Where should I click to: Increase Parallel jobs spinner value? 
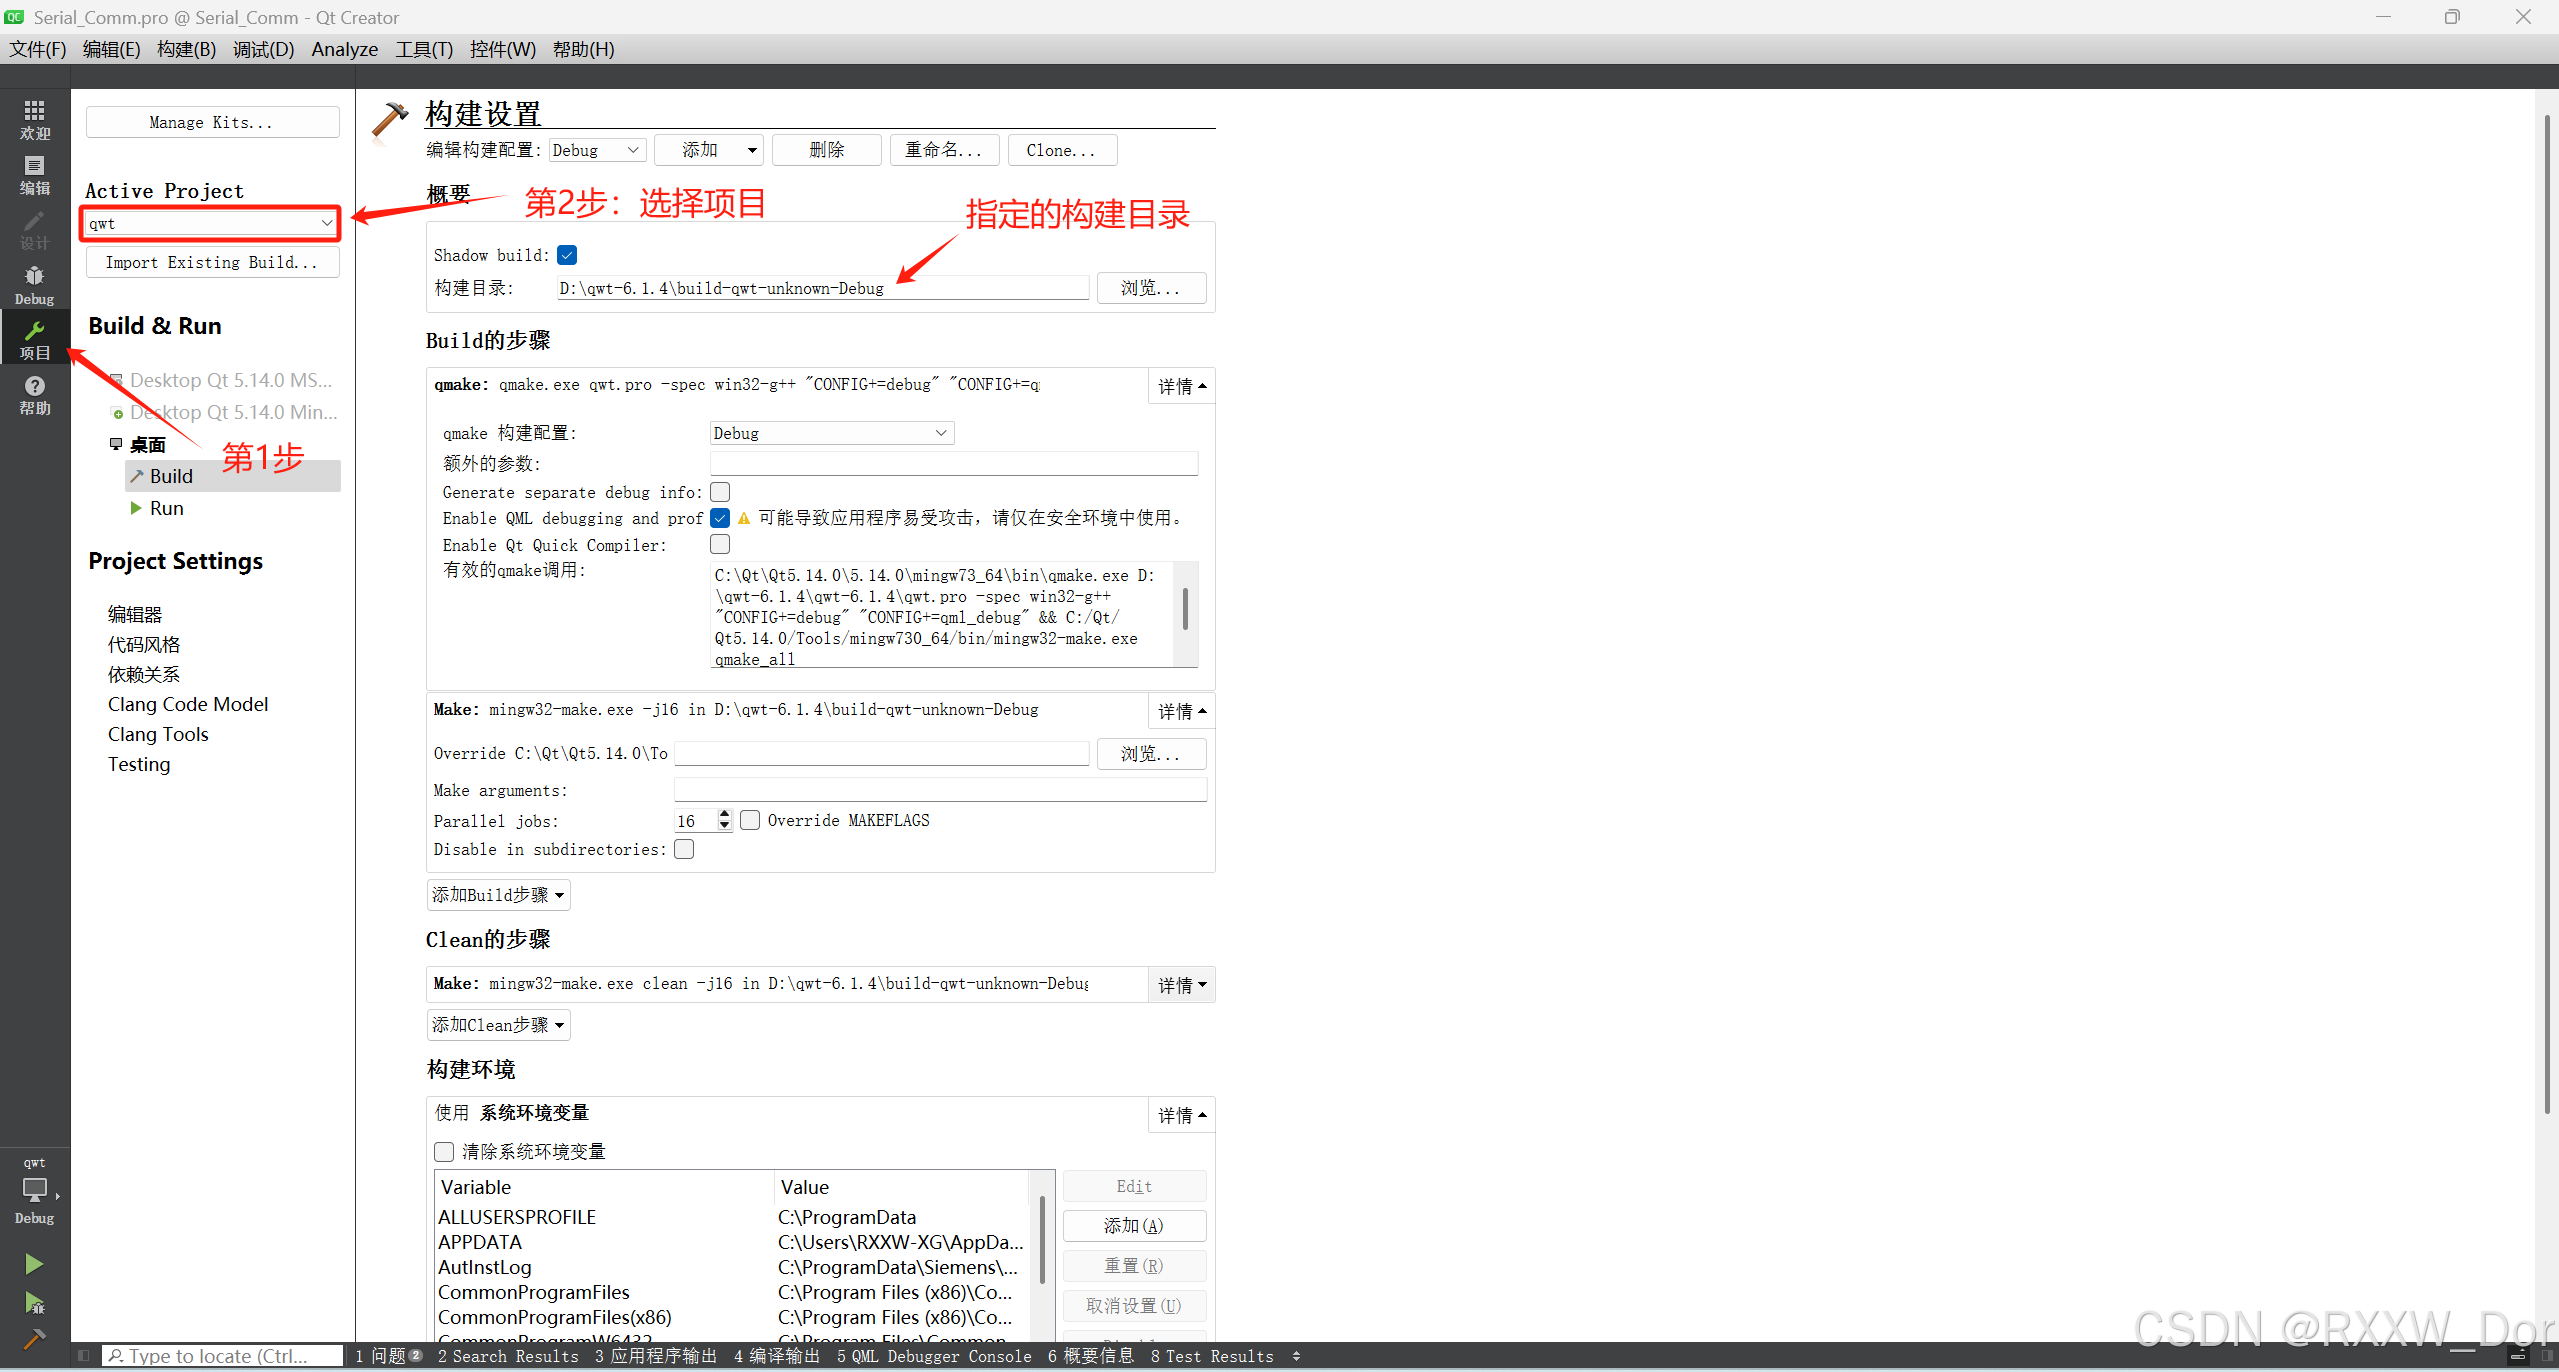click(725, 814)
